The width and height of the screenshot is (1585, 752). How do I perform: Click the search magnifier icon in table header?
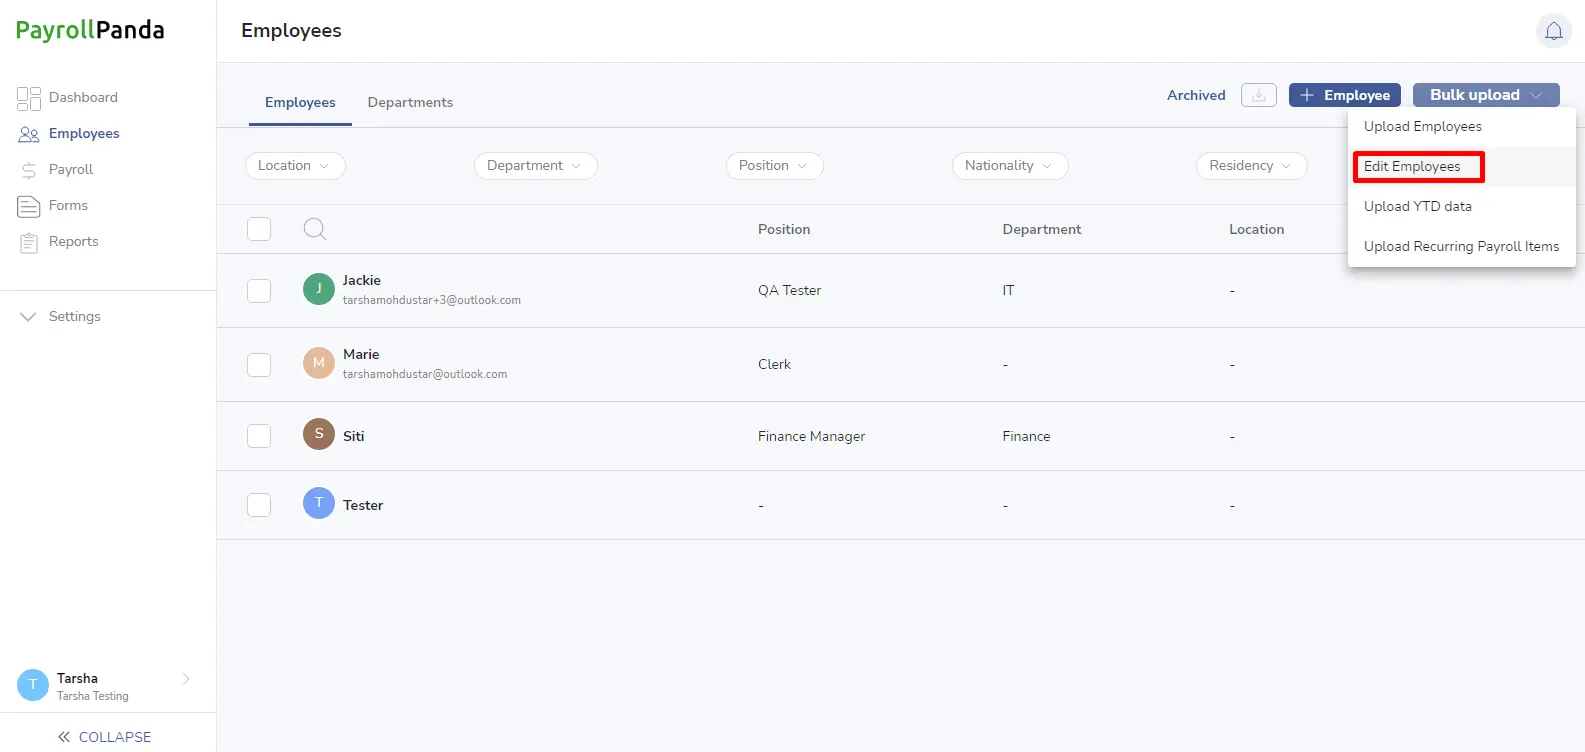point(314,229)
